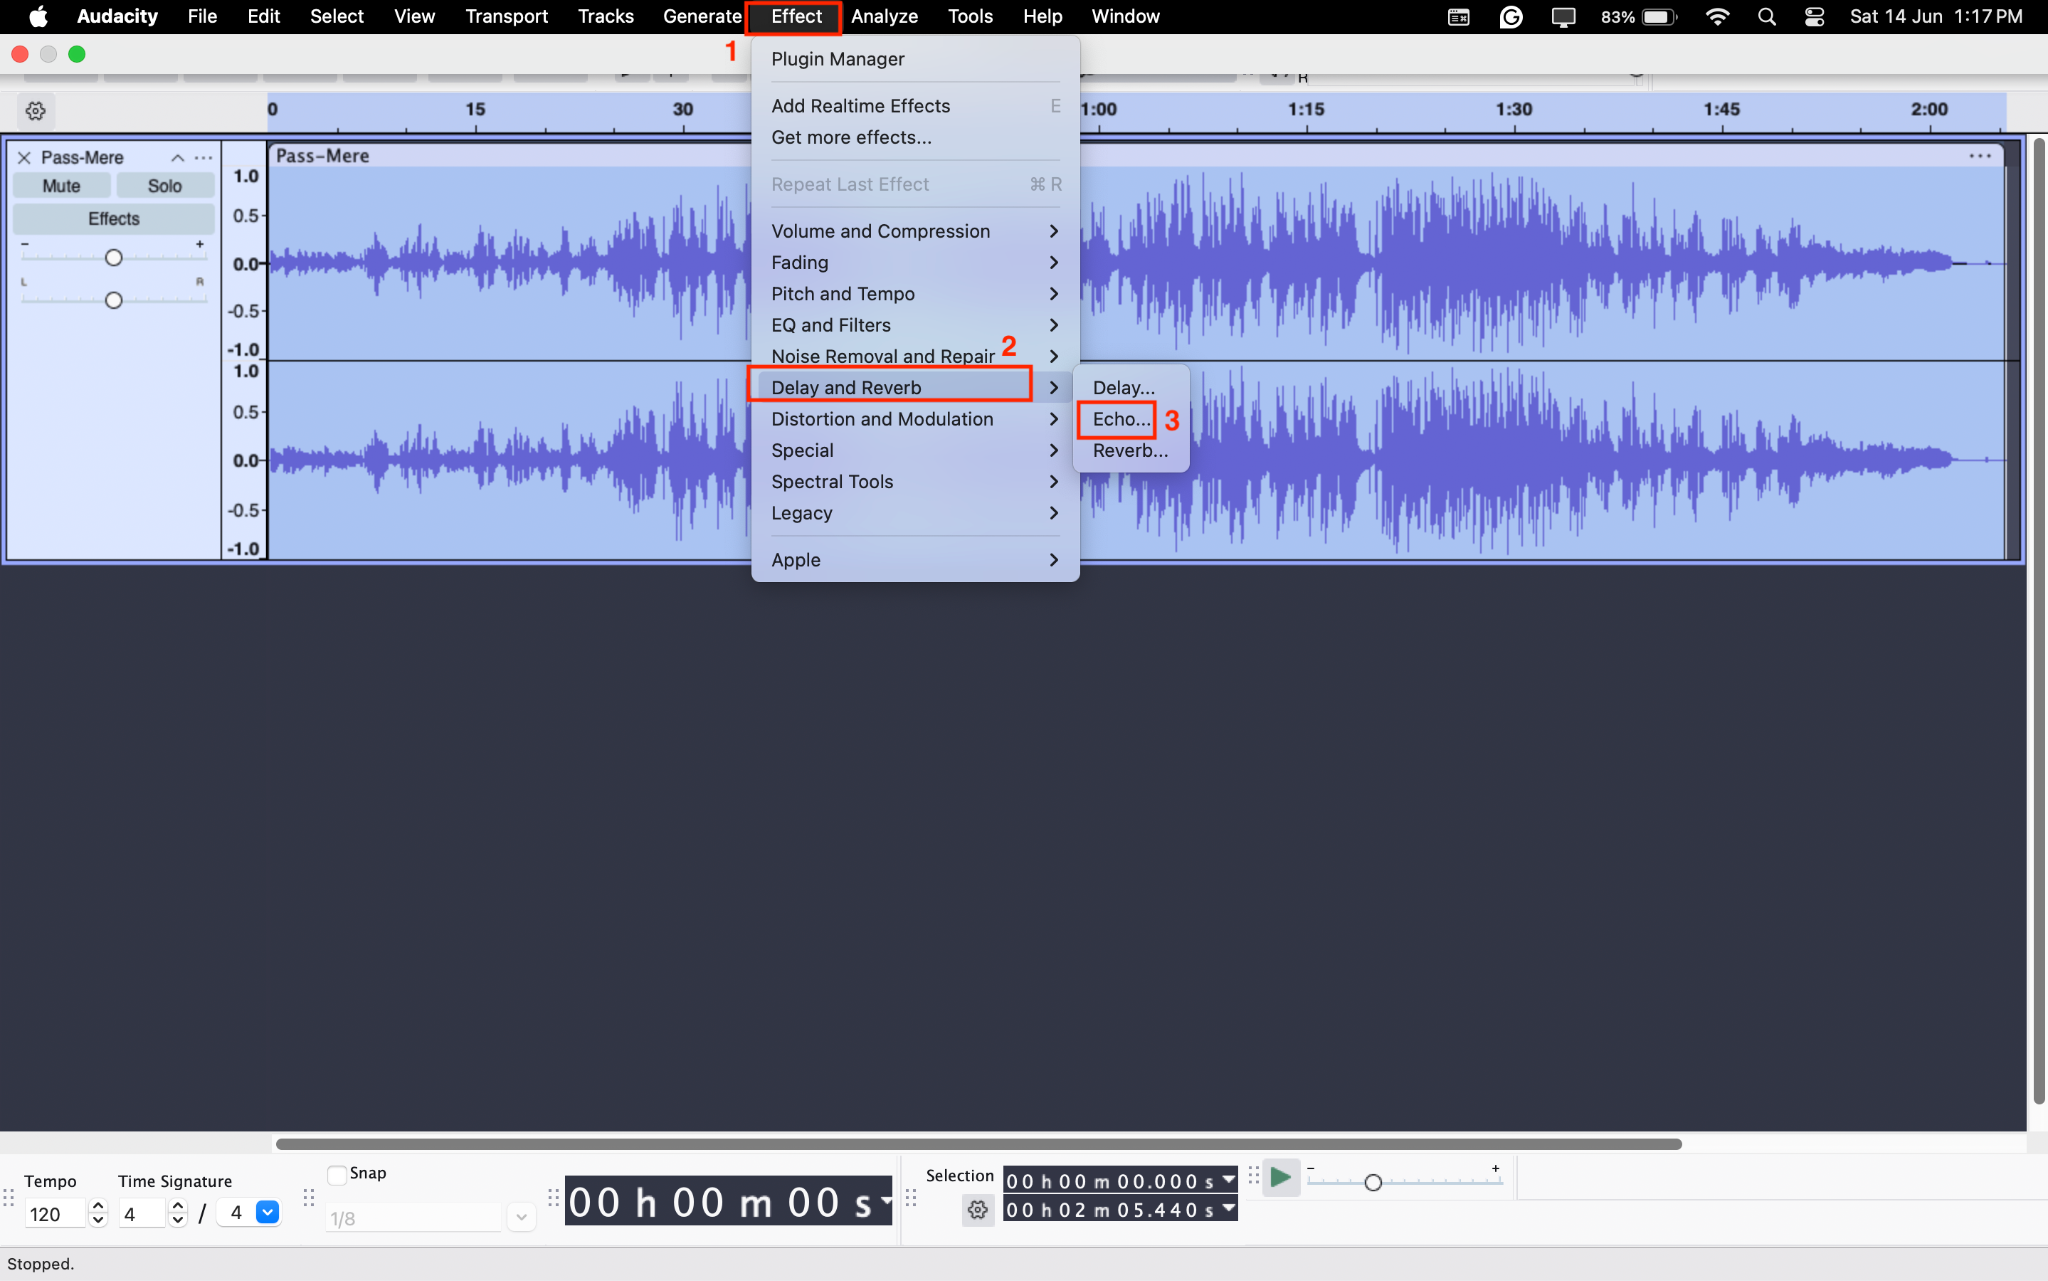Close the Pass-Mere track with X
The height and width of the screenshot is (1281, 2048).
pos(24,158)
